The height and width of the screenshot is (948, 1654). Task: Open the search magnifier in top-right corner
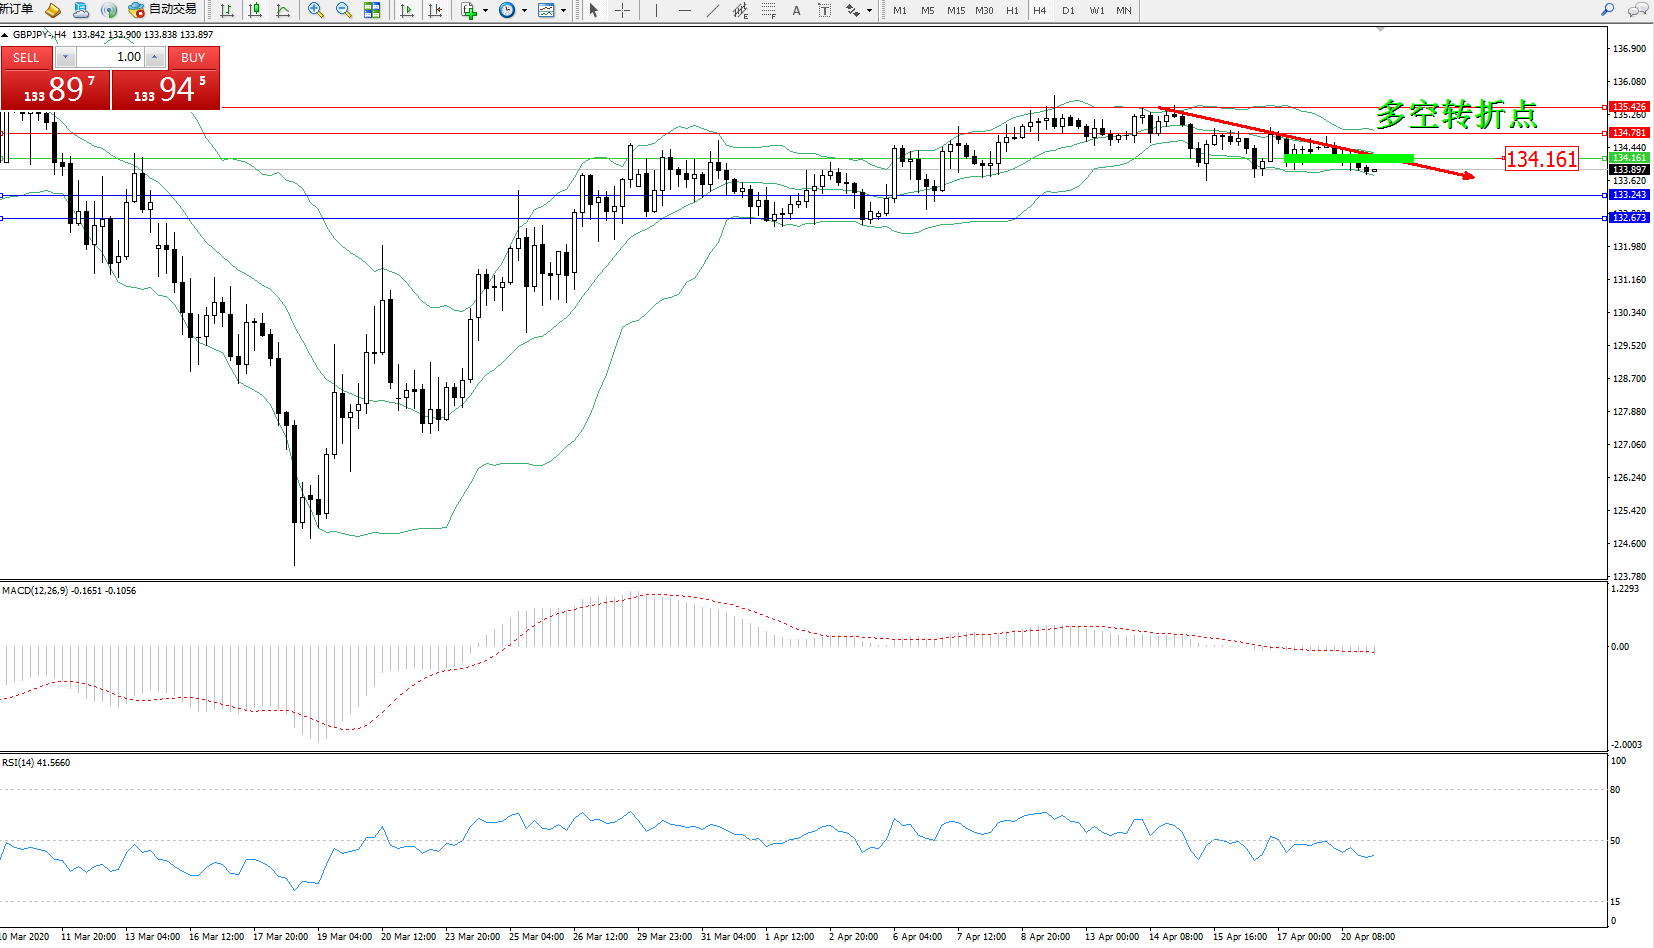(1607, 10)
